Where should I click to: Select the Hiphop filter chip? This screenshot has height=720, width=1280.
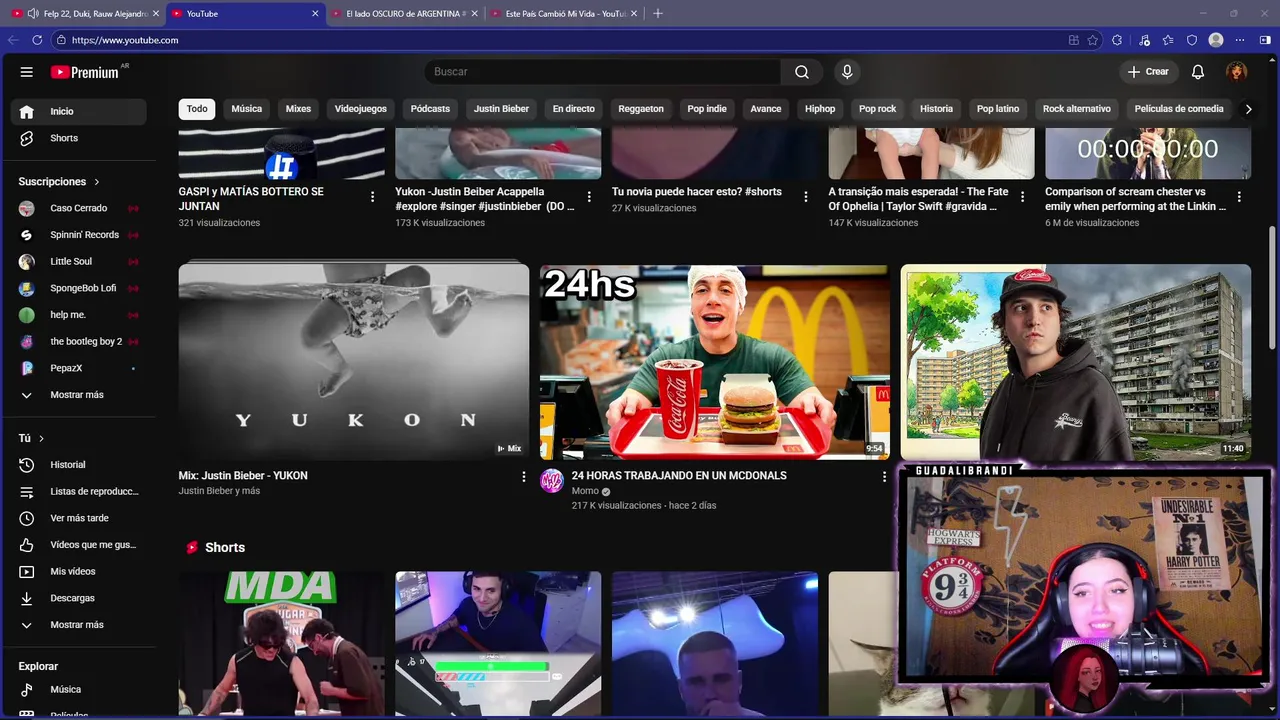pos(820,109)
